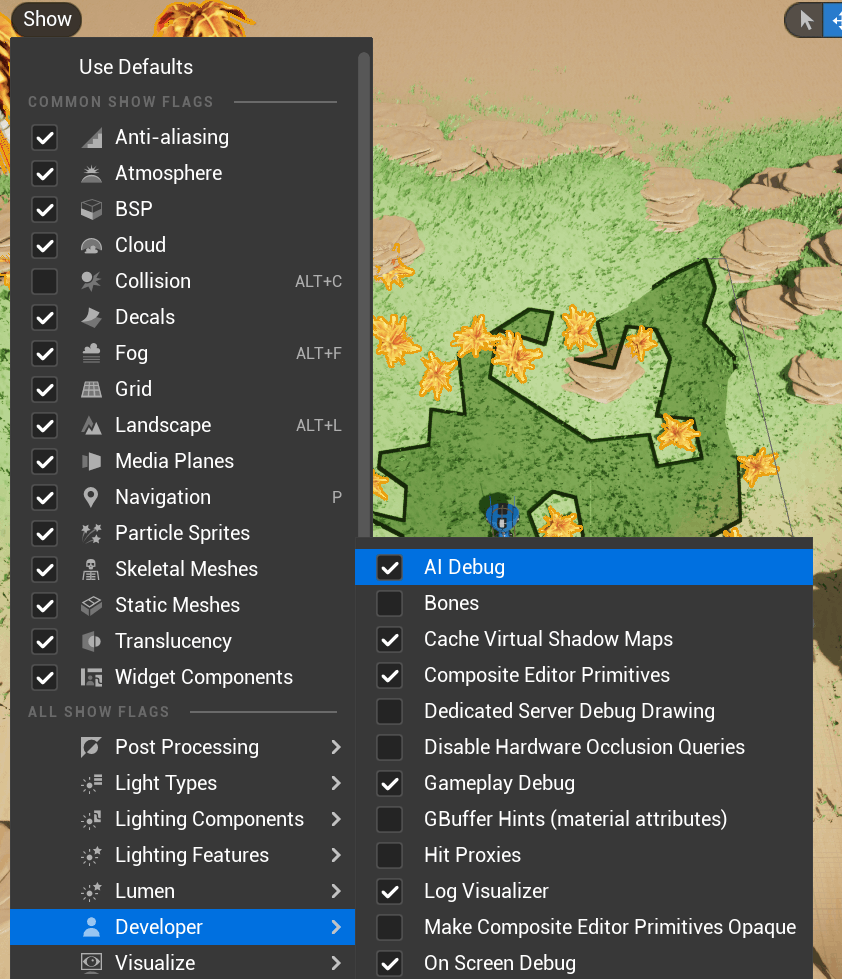This screenshot has width=842, height=979.
Task: Enable Make Composite Editor Primitives Opaque checkbox
Action: [390, 927]
